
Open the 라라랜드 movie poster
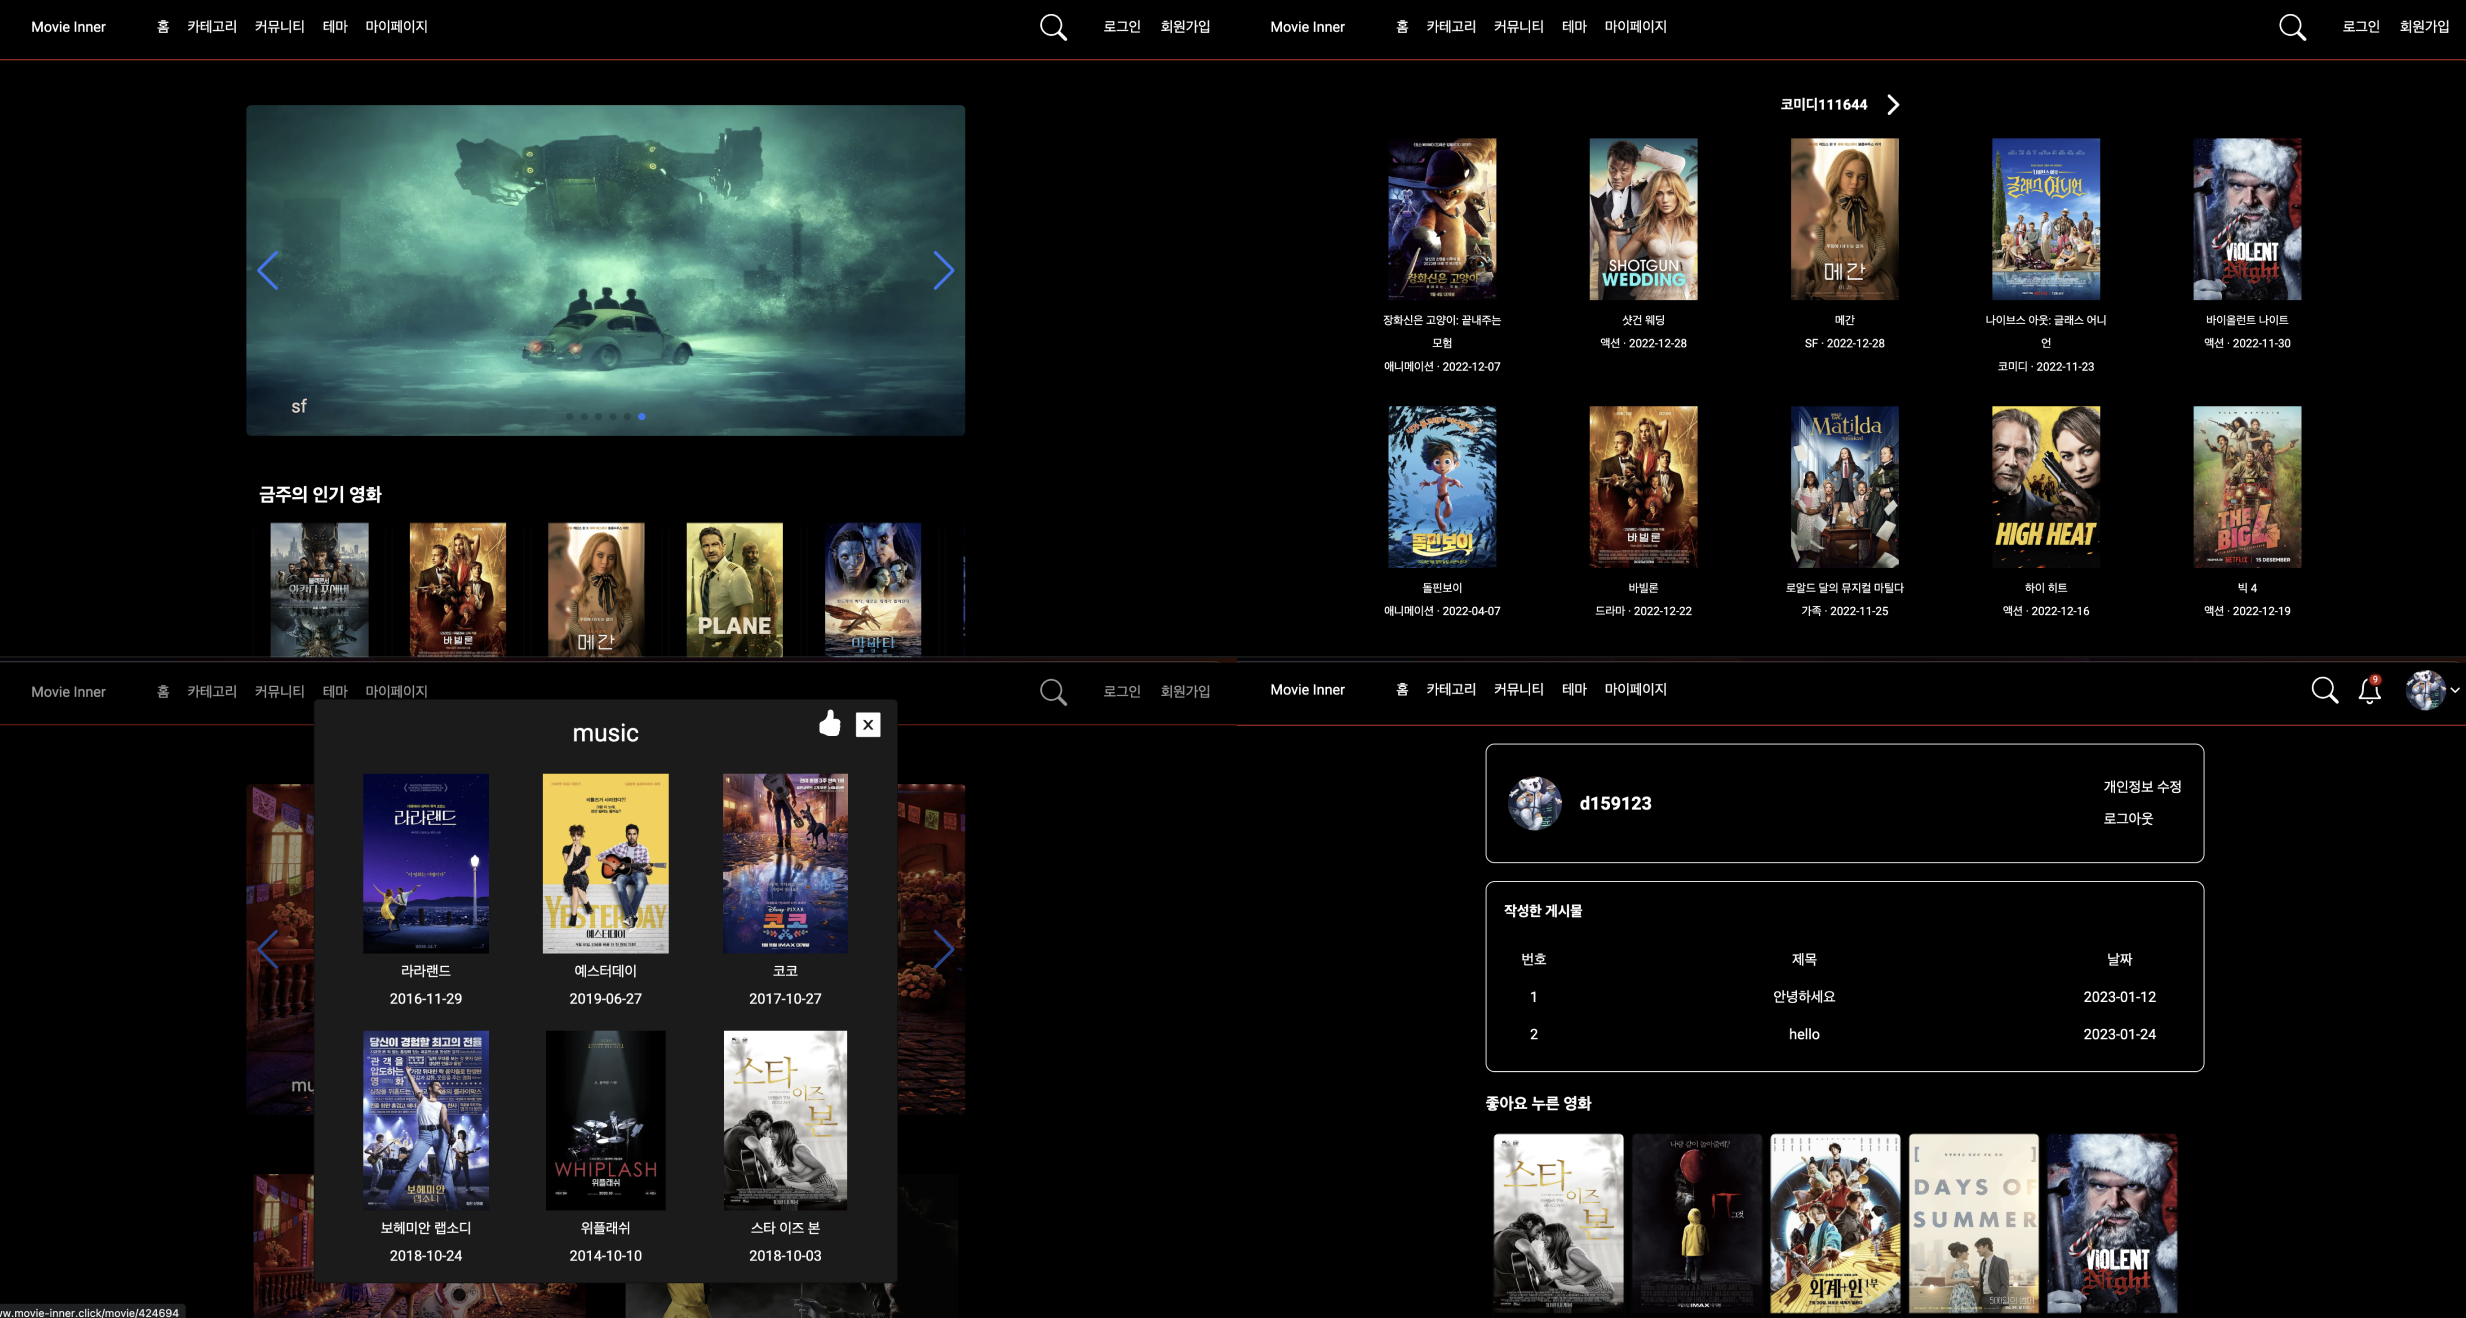click(426, 863)
